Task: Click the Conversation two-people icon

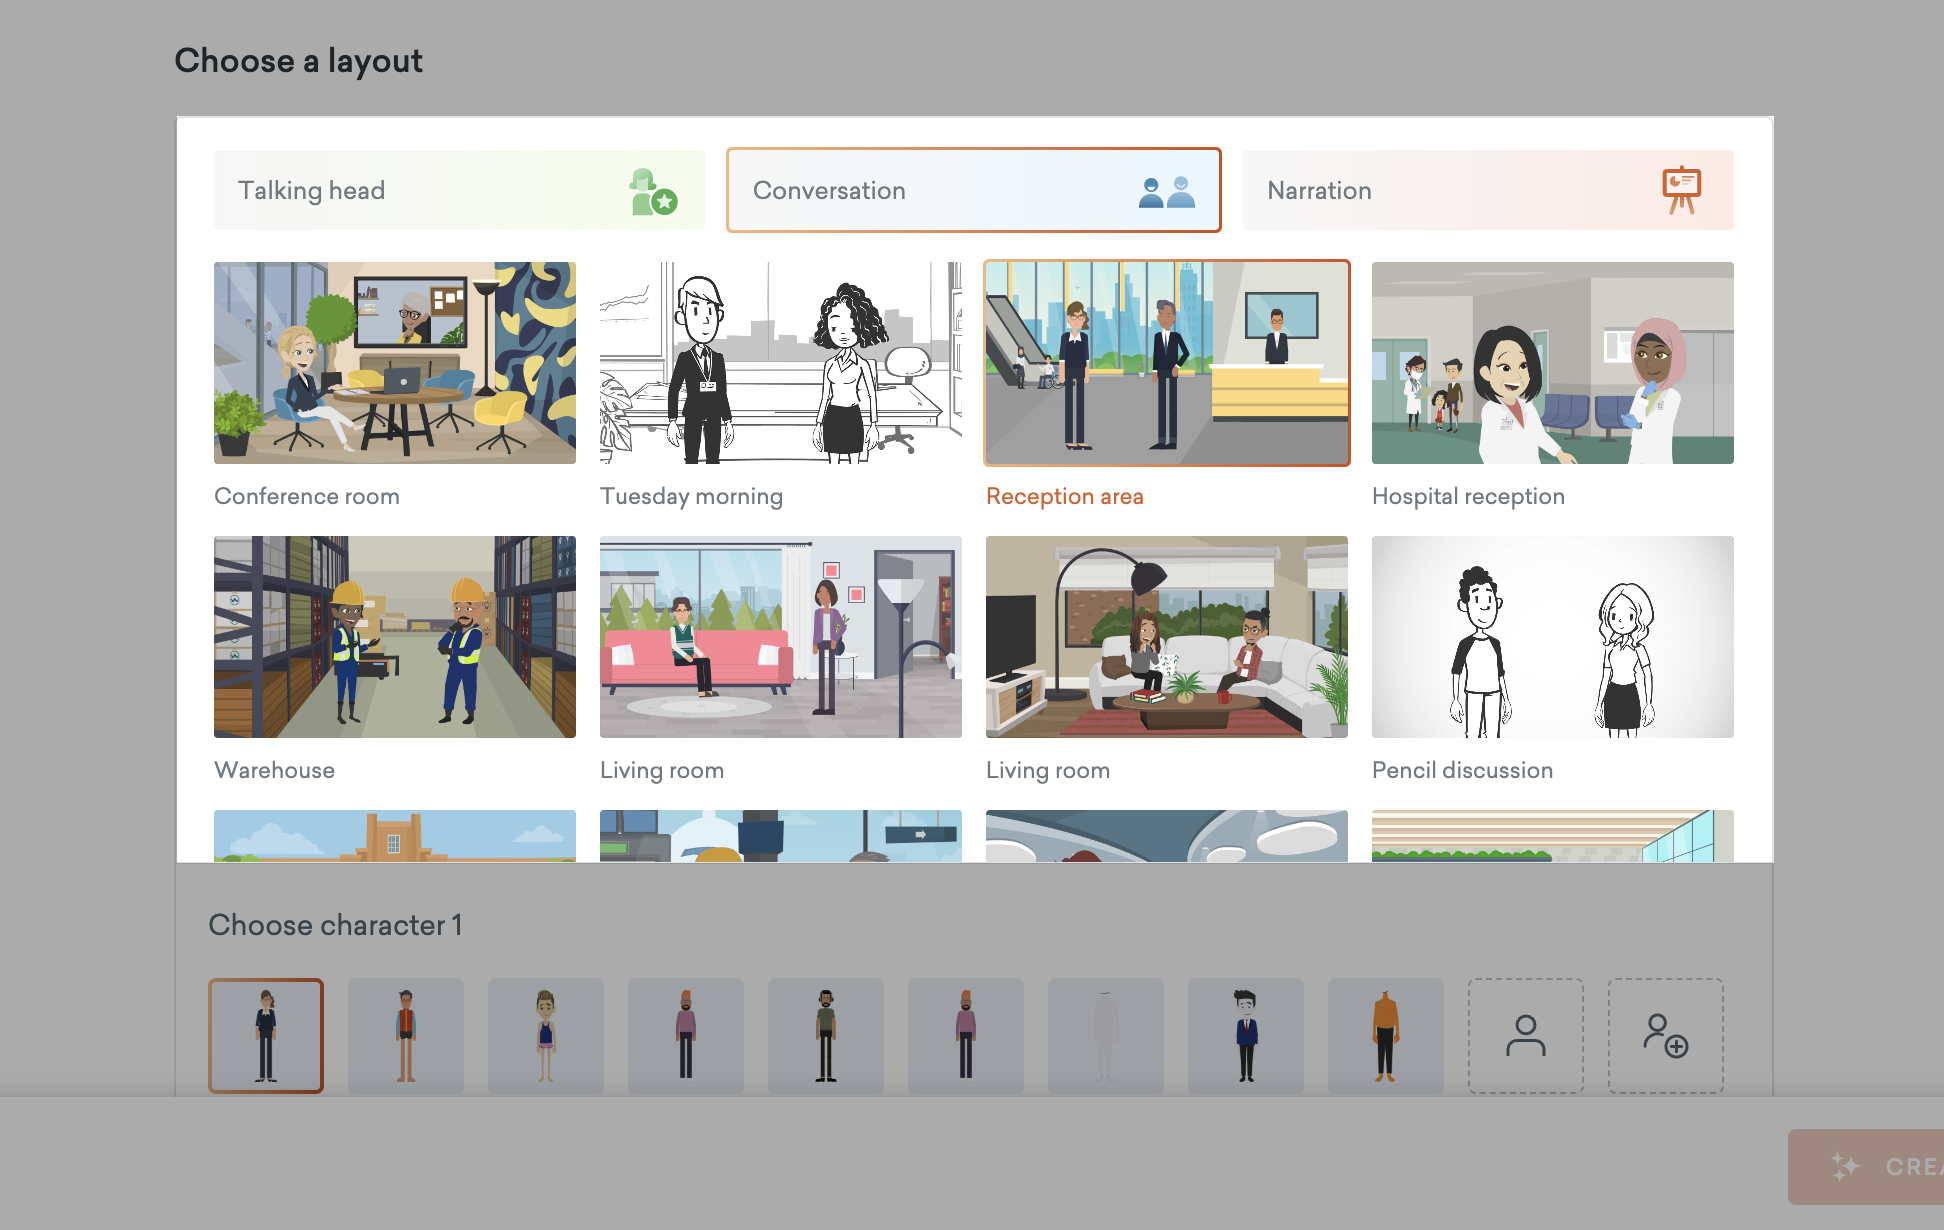Action: (1166, 191)
